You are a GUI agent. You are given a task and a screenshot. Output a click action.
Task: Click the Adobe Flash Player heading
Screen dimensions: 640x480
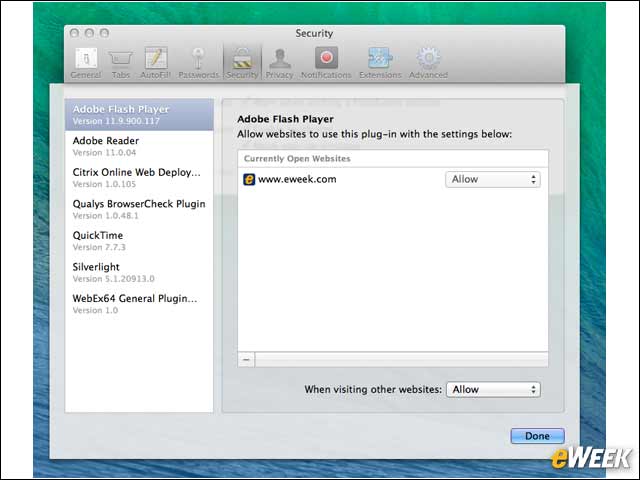click(x=285, y=119)
